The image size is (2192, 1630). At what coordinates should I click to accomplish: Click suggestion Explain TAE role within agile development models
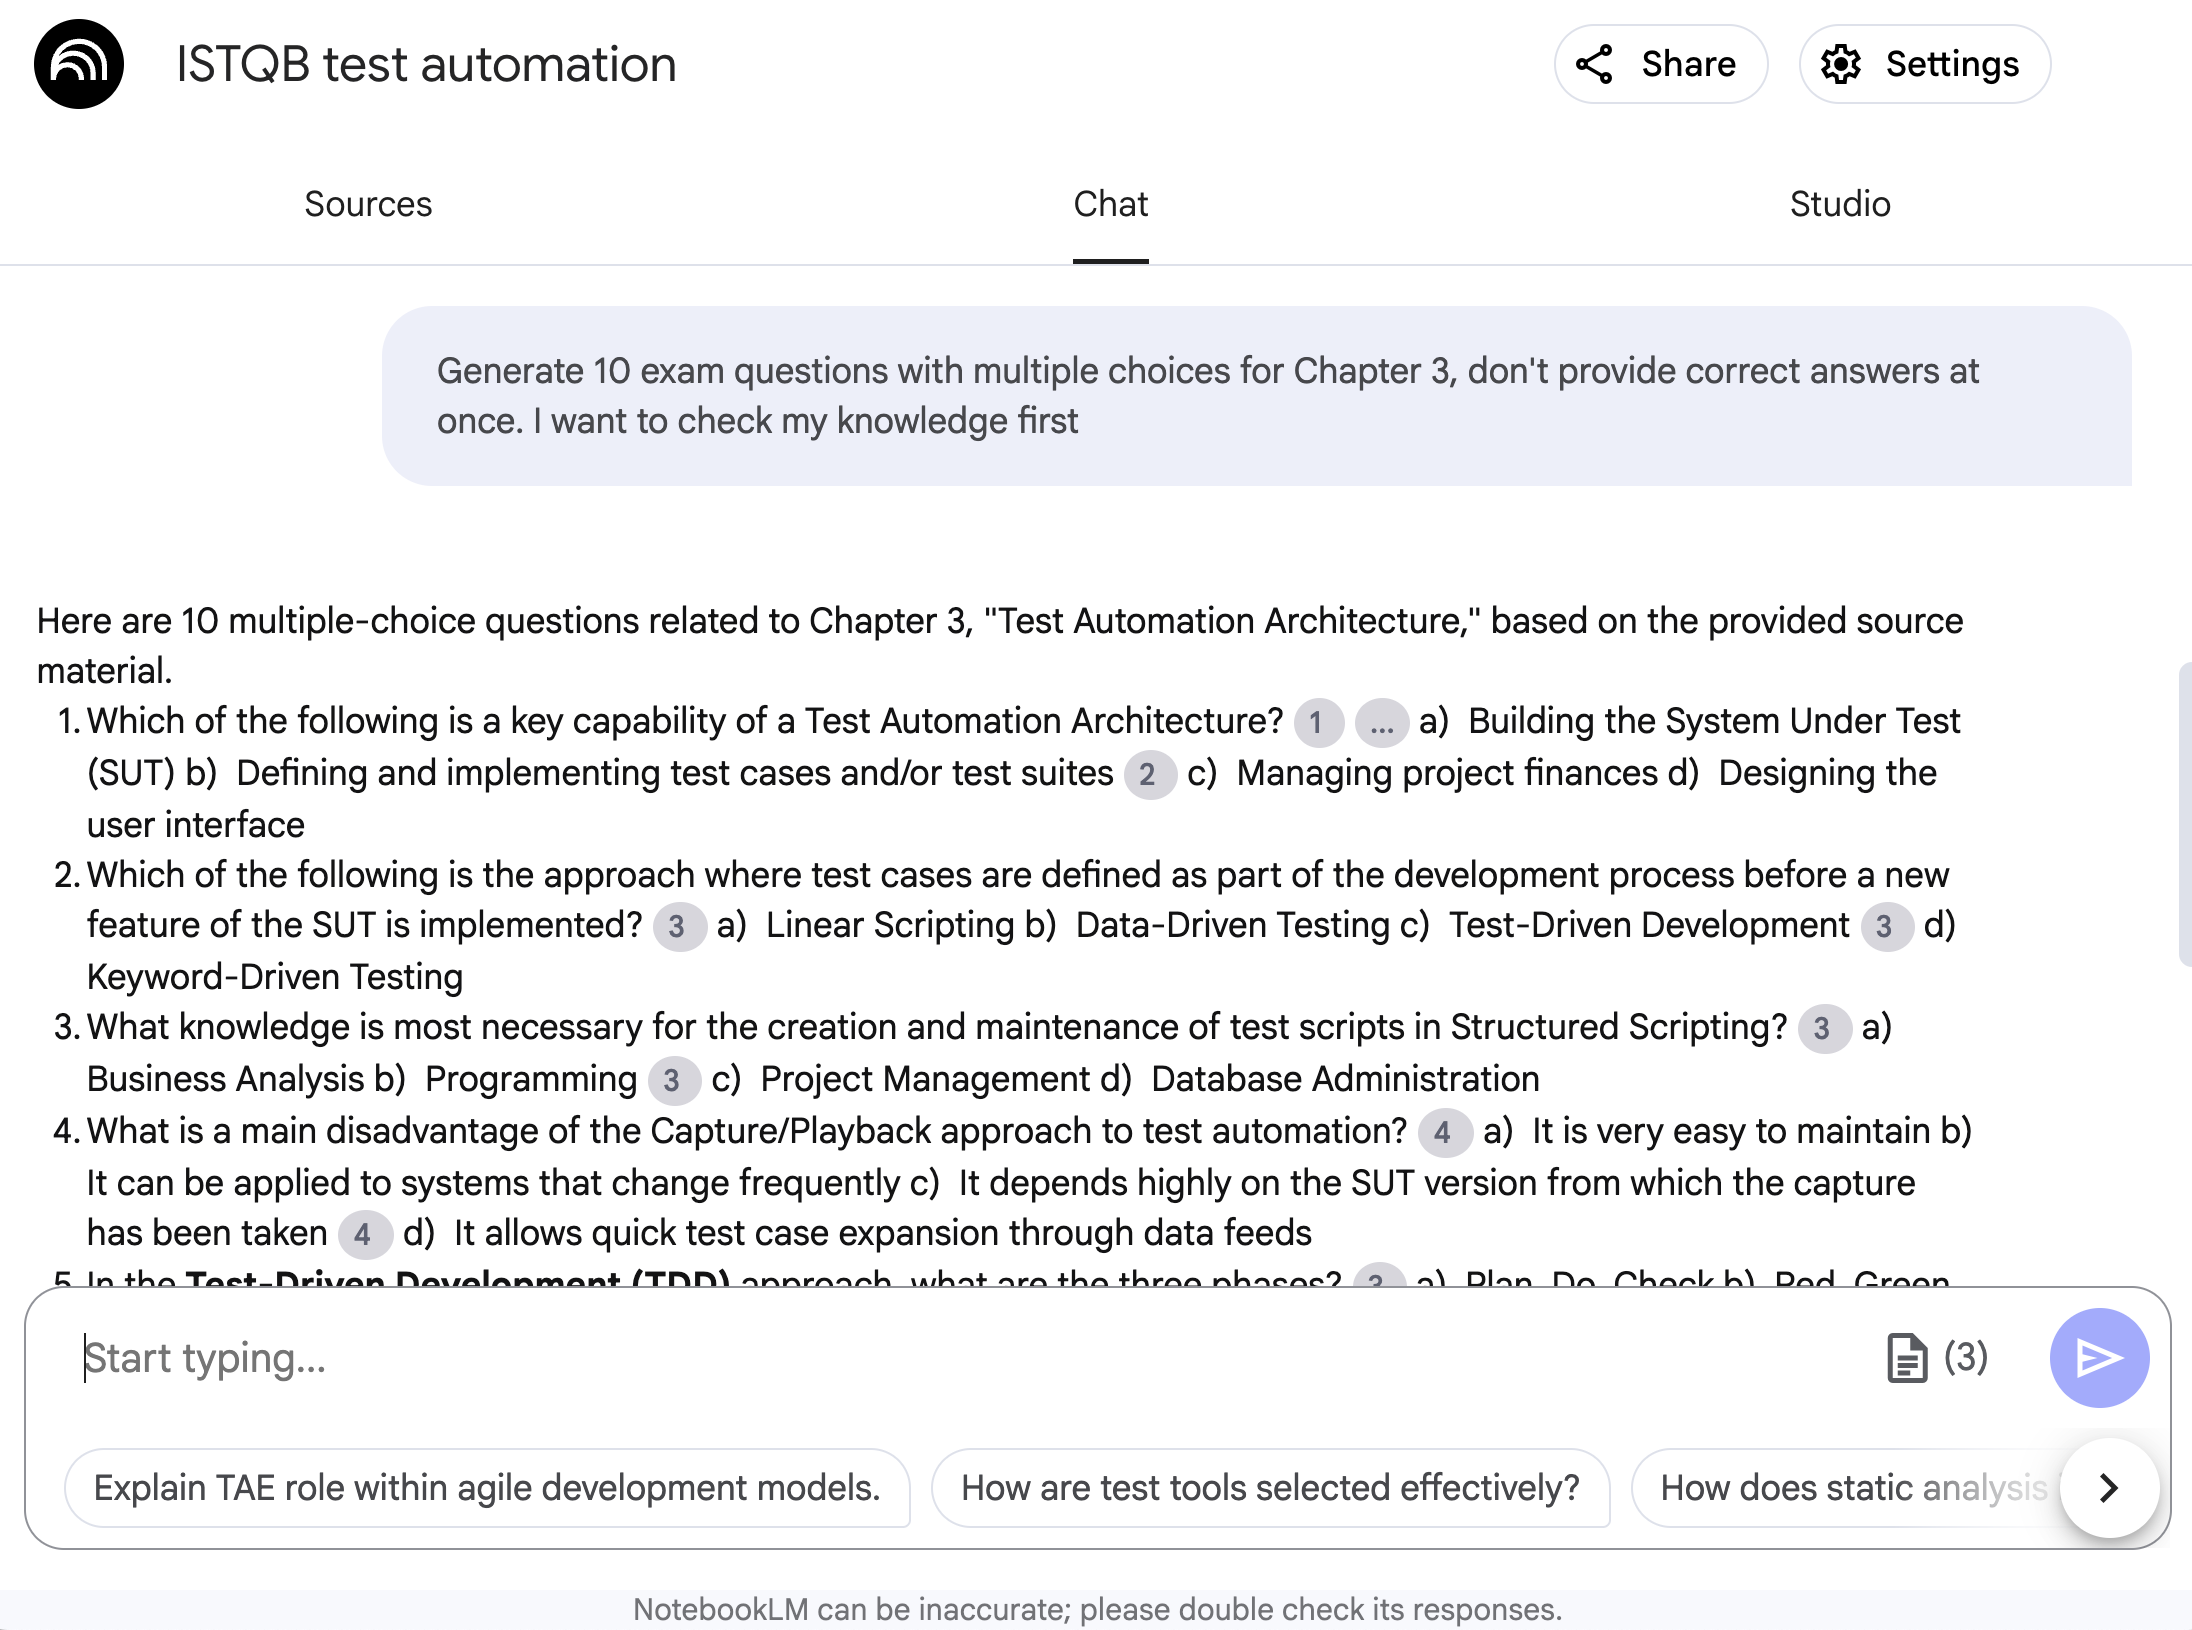[x=487, y=1488]
